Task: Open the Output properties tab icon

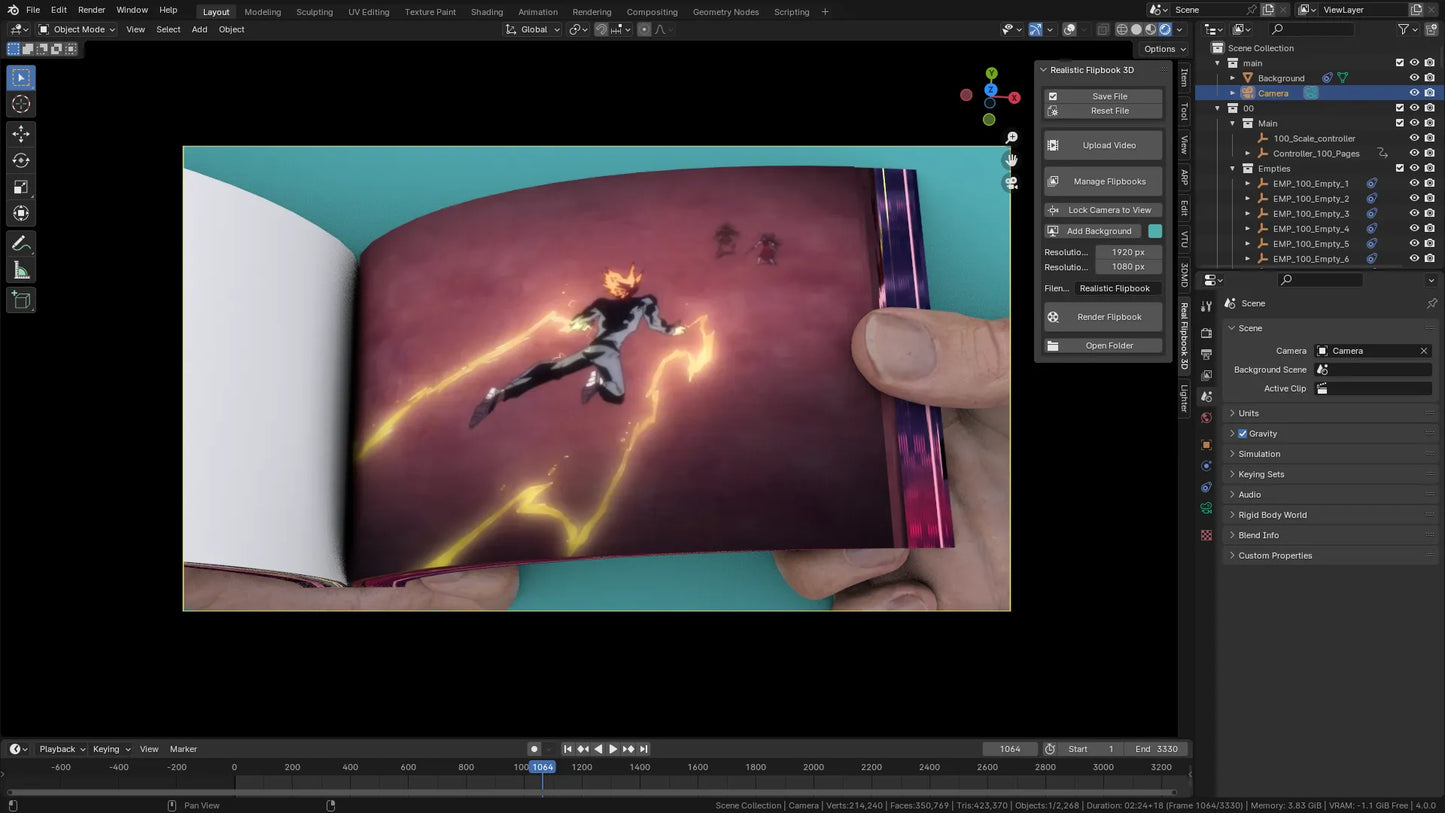Action: 1207,354
